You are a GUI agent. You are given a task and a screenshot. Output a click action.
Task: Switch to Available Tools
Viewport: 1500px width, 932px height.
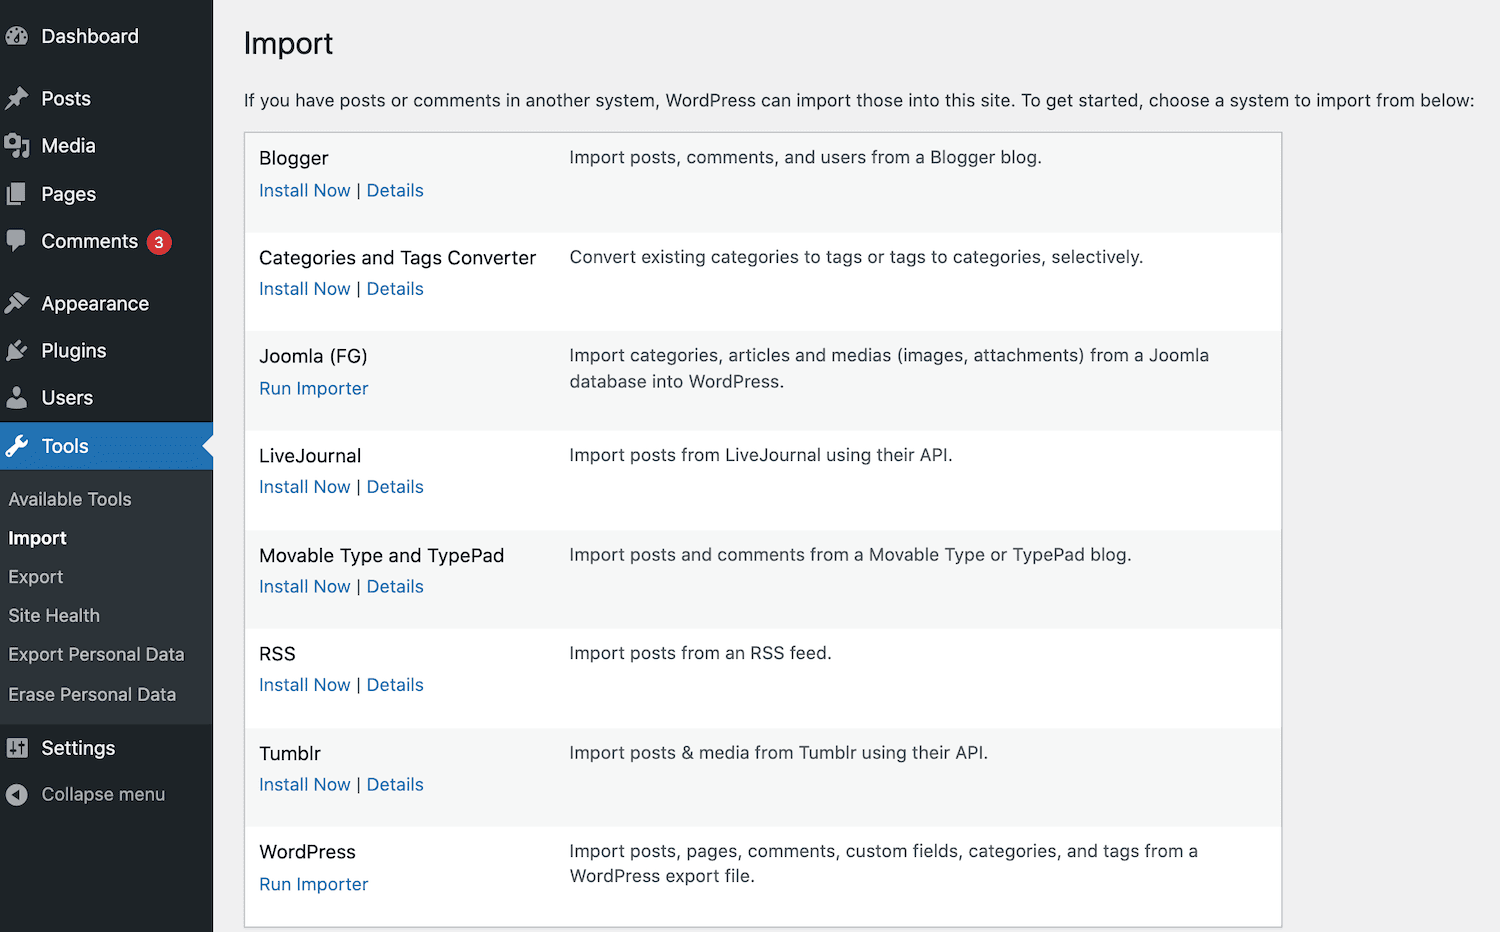coord(69,498)
